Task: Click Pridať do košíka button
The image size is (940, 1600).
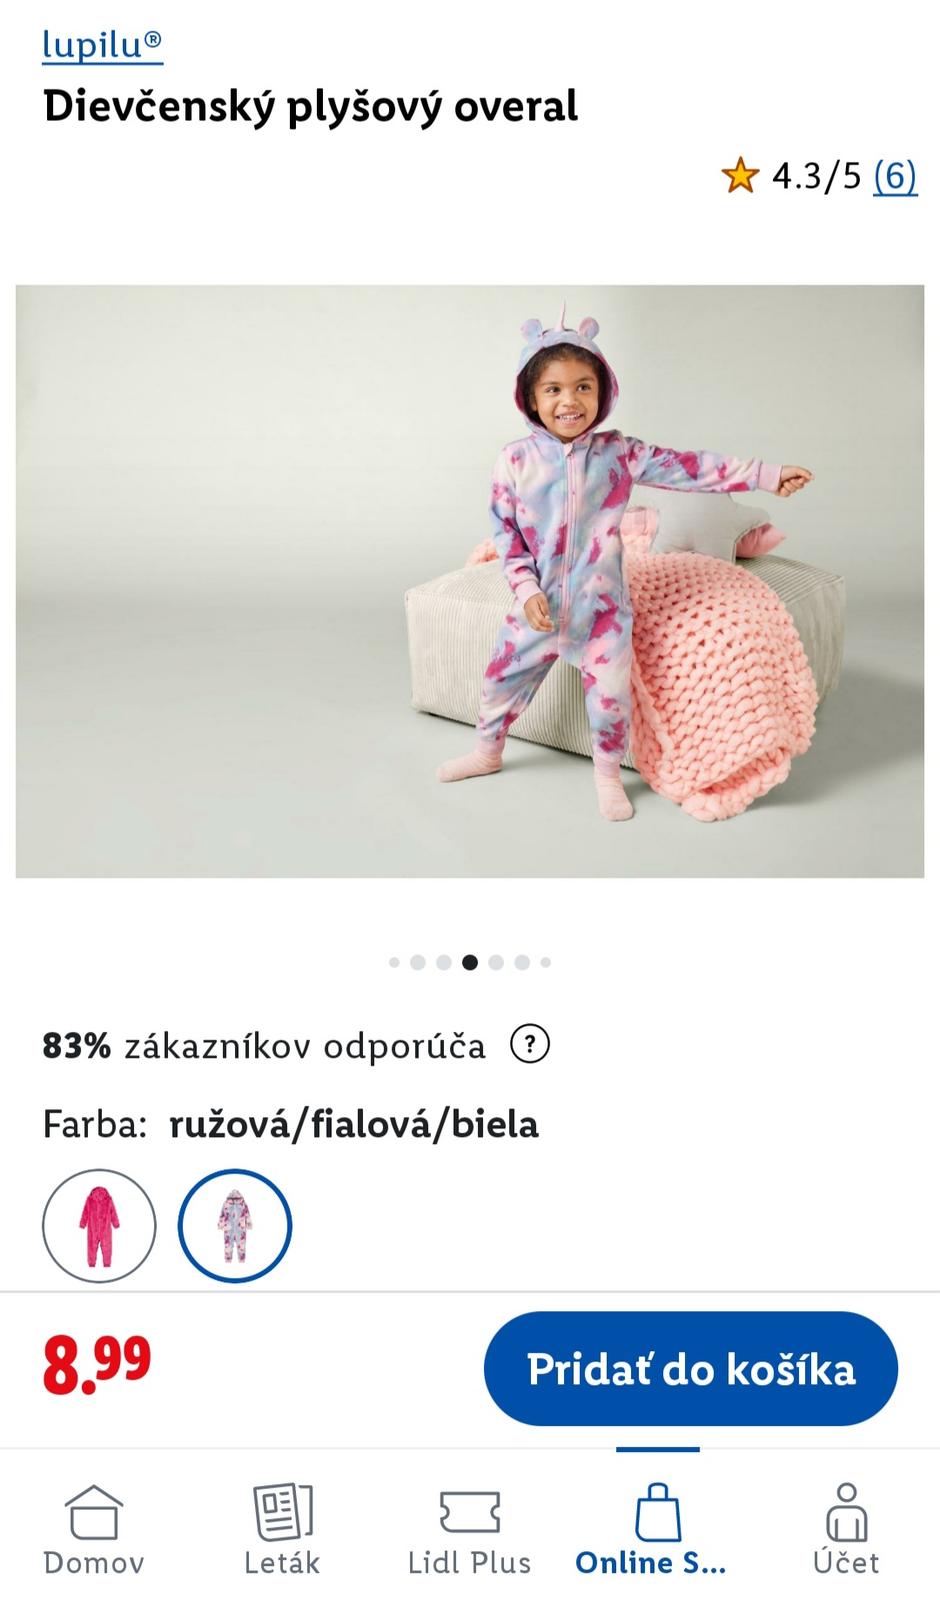Action: point(691,1369)
